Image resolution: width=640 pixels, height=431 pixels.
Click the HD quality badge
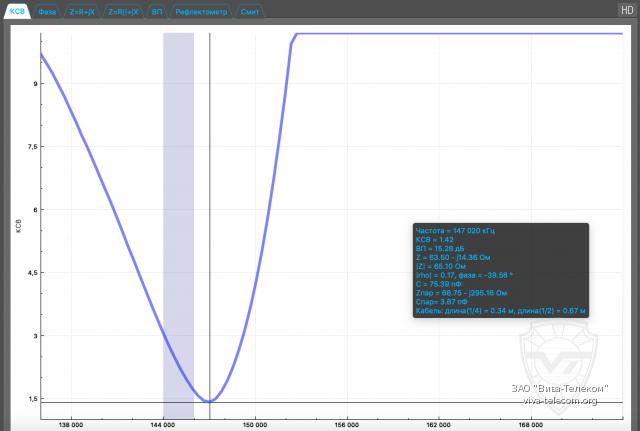point(627,10)
